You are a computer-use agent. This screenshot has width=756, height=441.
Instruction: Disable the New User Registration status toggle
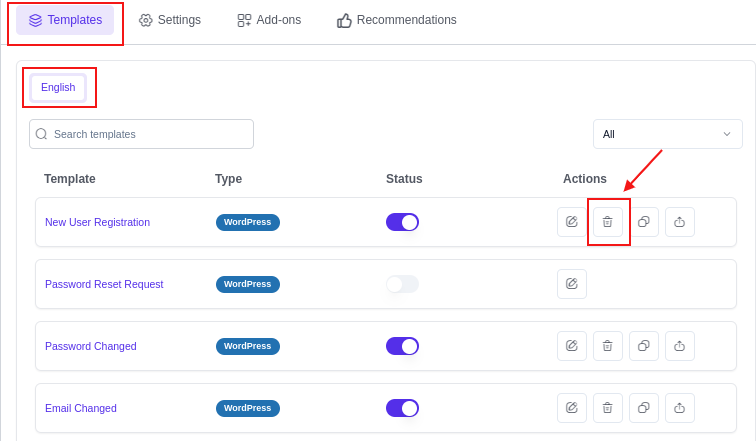402,222
